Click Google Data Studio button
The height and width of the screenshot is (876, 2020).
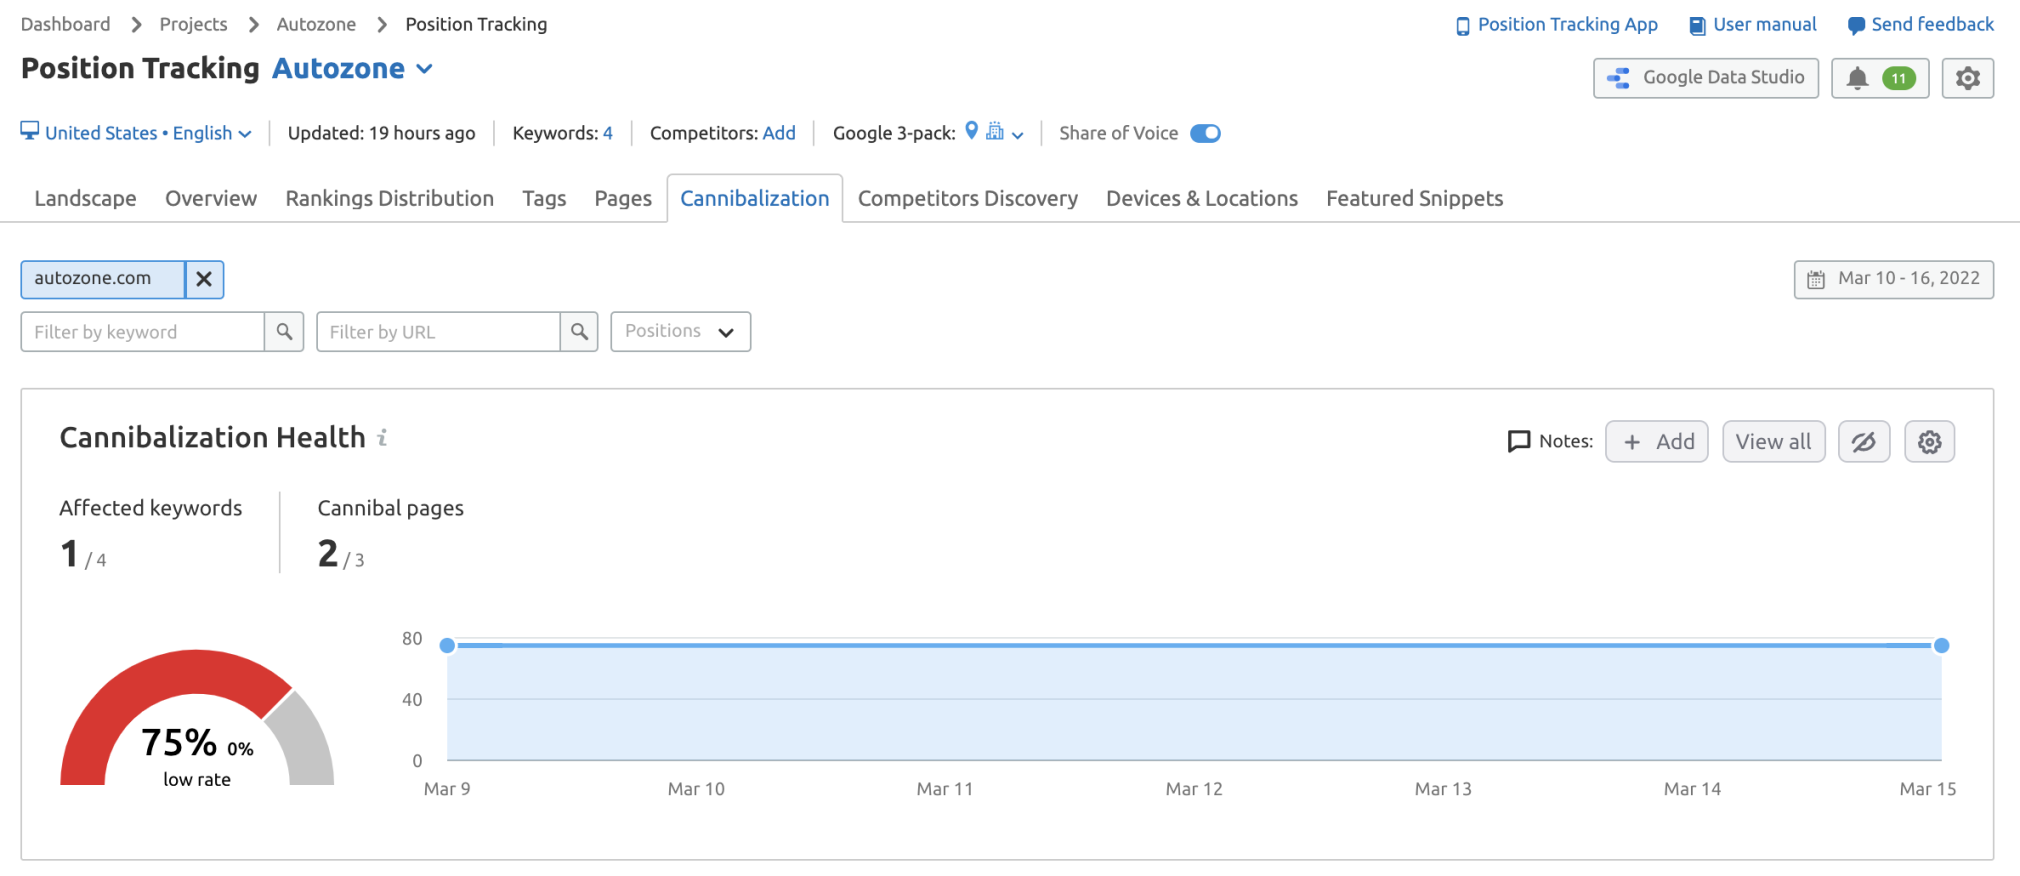(x=1705, y=78)
